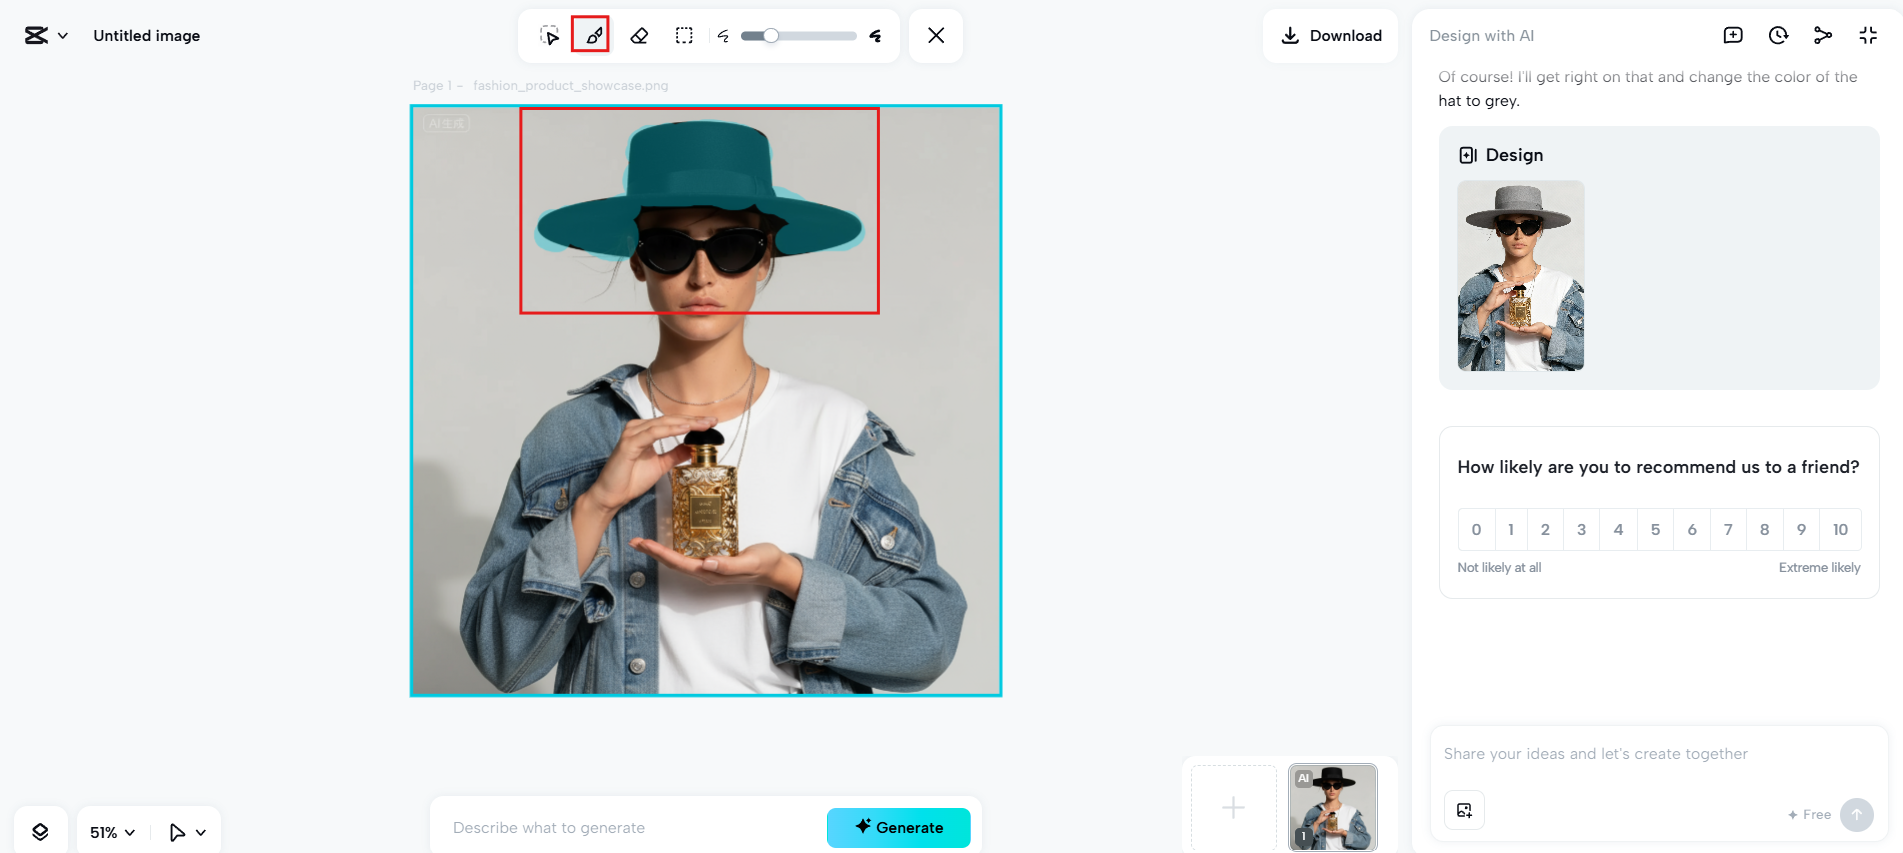Rate recommendation as 5
This screenshot has height=853, width=1903.
point(1655,530)
